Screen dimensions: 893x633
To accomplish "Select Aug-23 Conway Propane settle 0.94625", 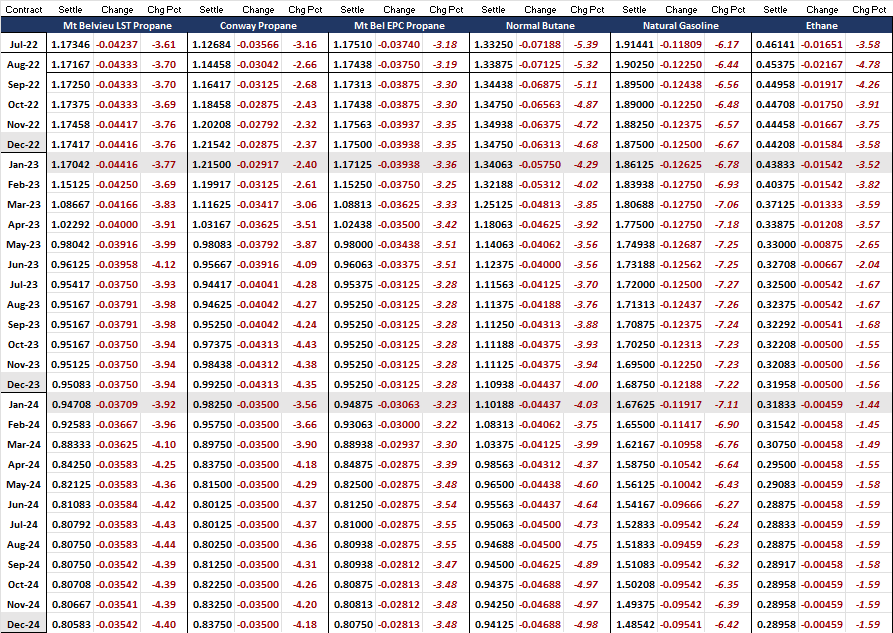I will (211, 305).
